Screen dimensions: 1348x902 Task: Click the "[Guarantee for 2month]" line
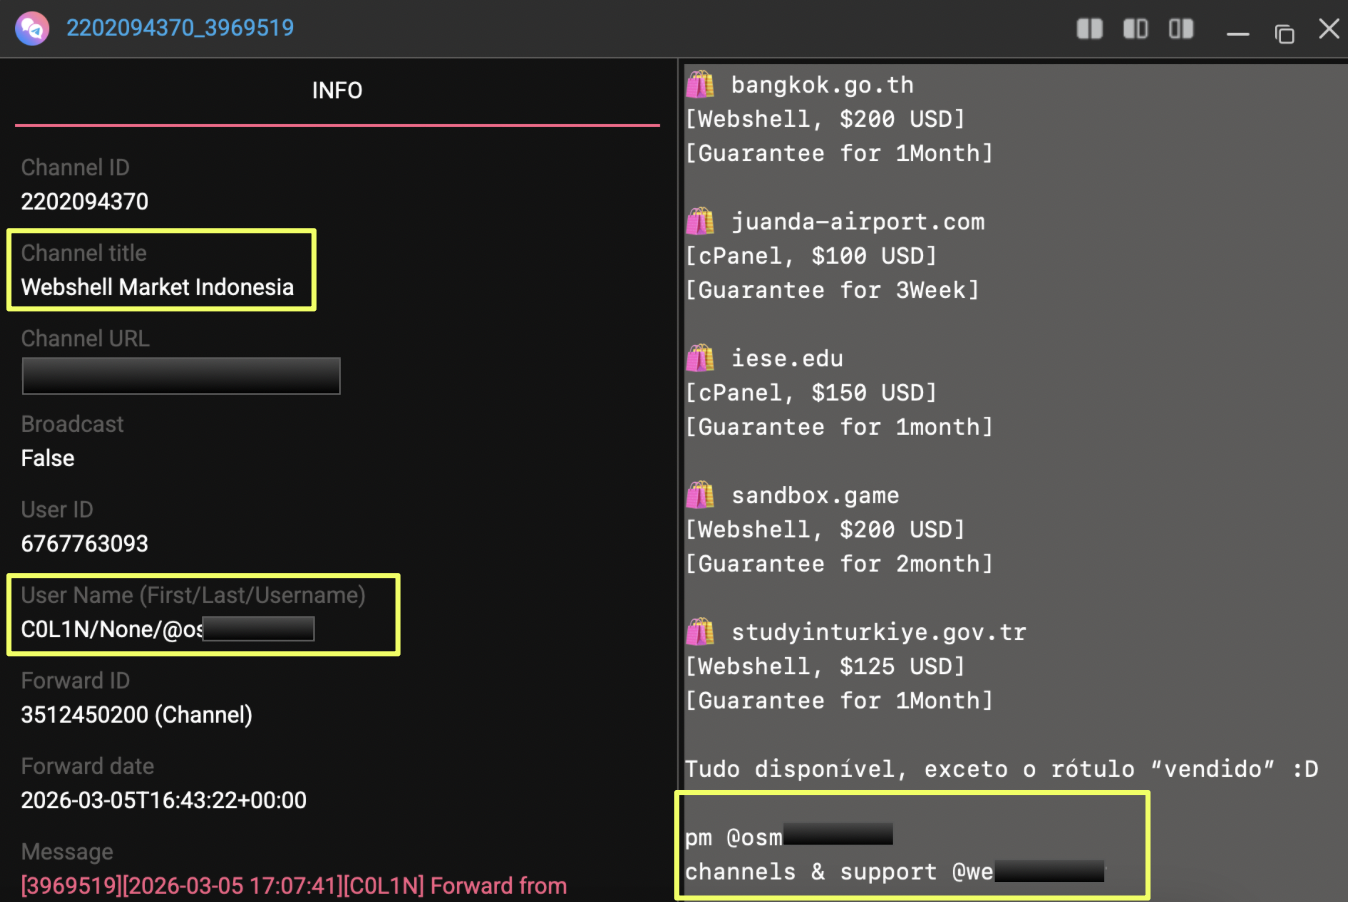[x=839, y=564]
